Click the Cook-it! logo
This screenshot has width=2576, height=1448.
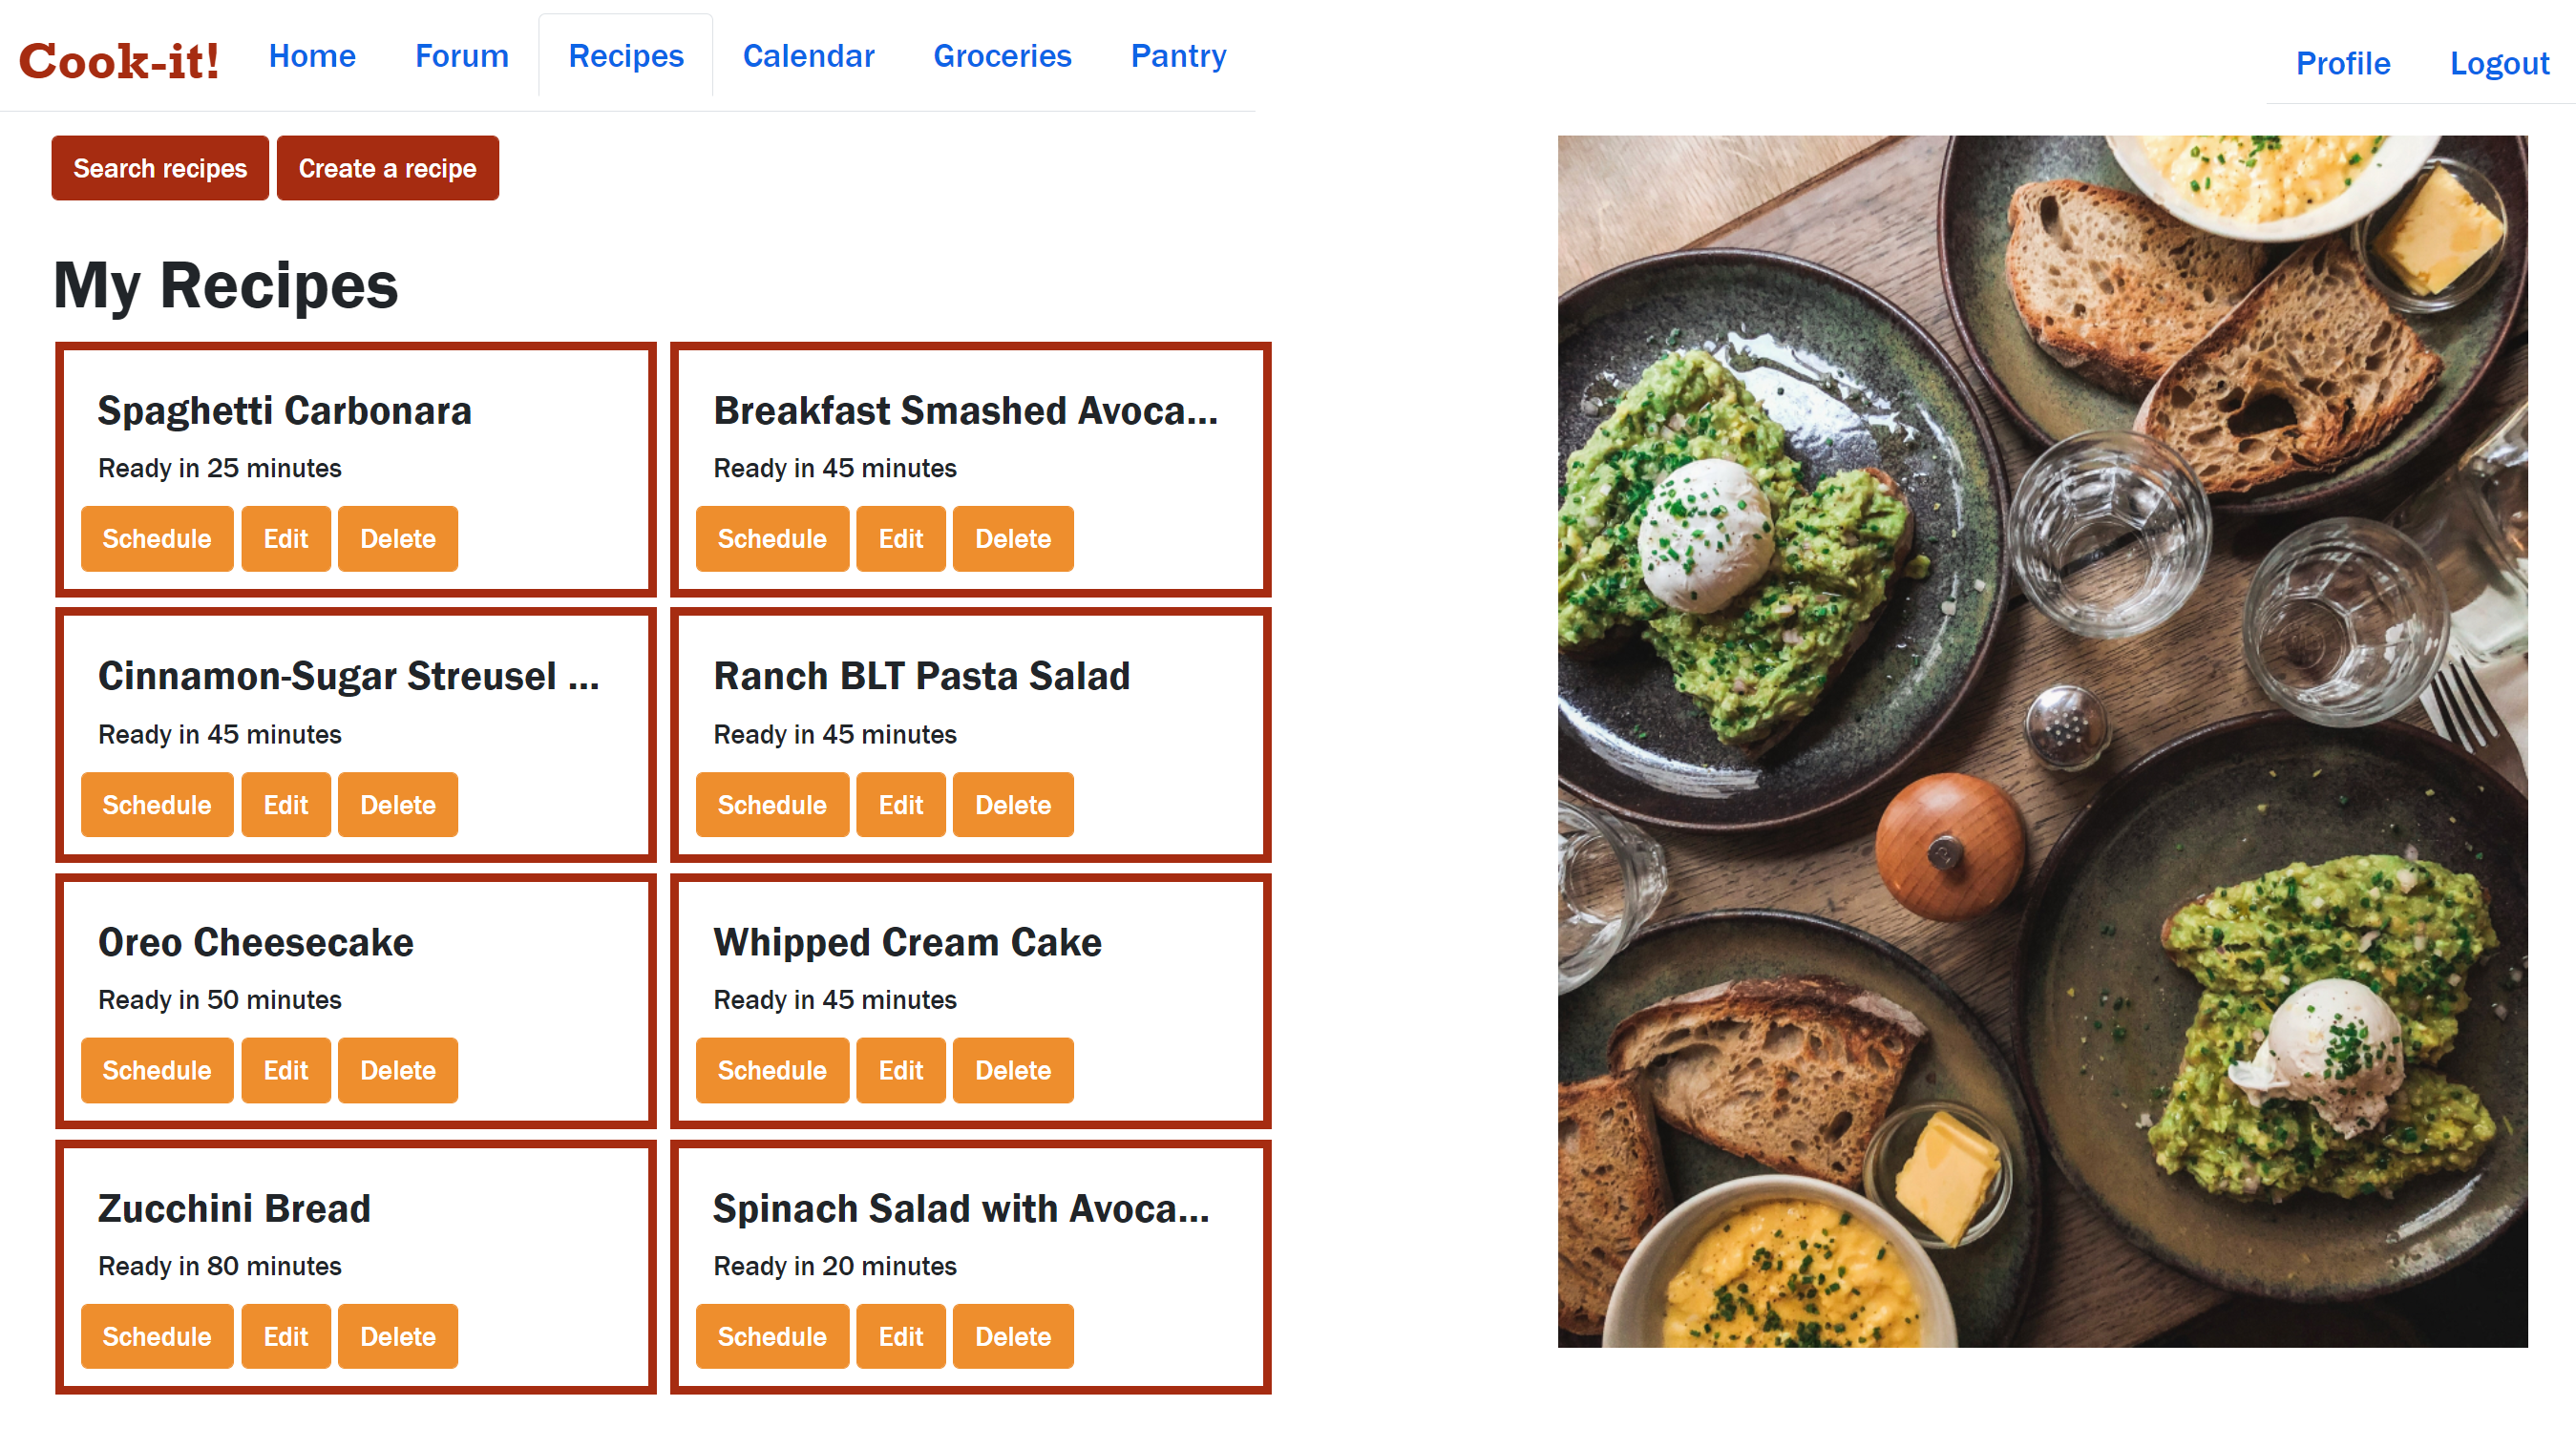click(119, 61)
